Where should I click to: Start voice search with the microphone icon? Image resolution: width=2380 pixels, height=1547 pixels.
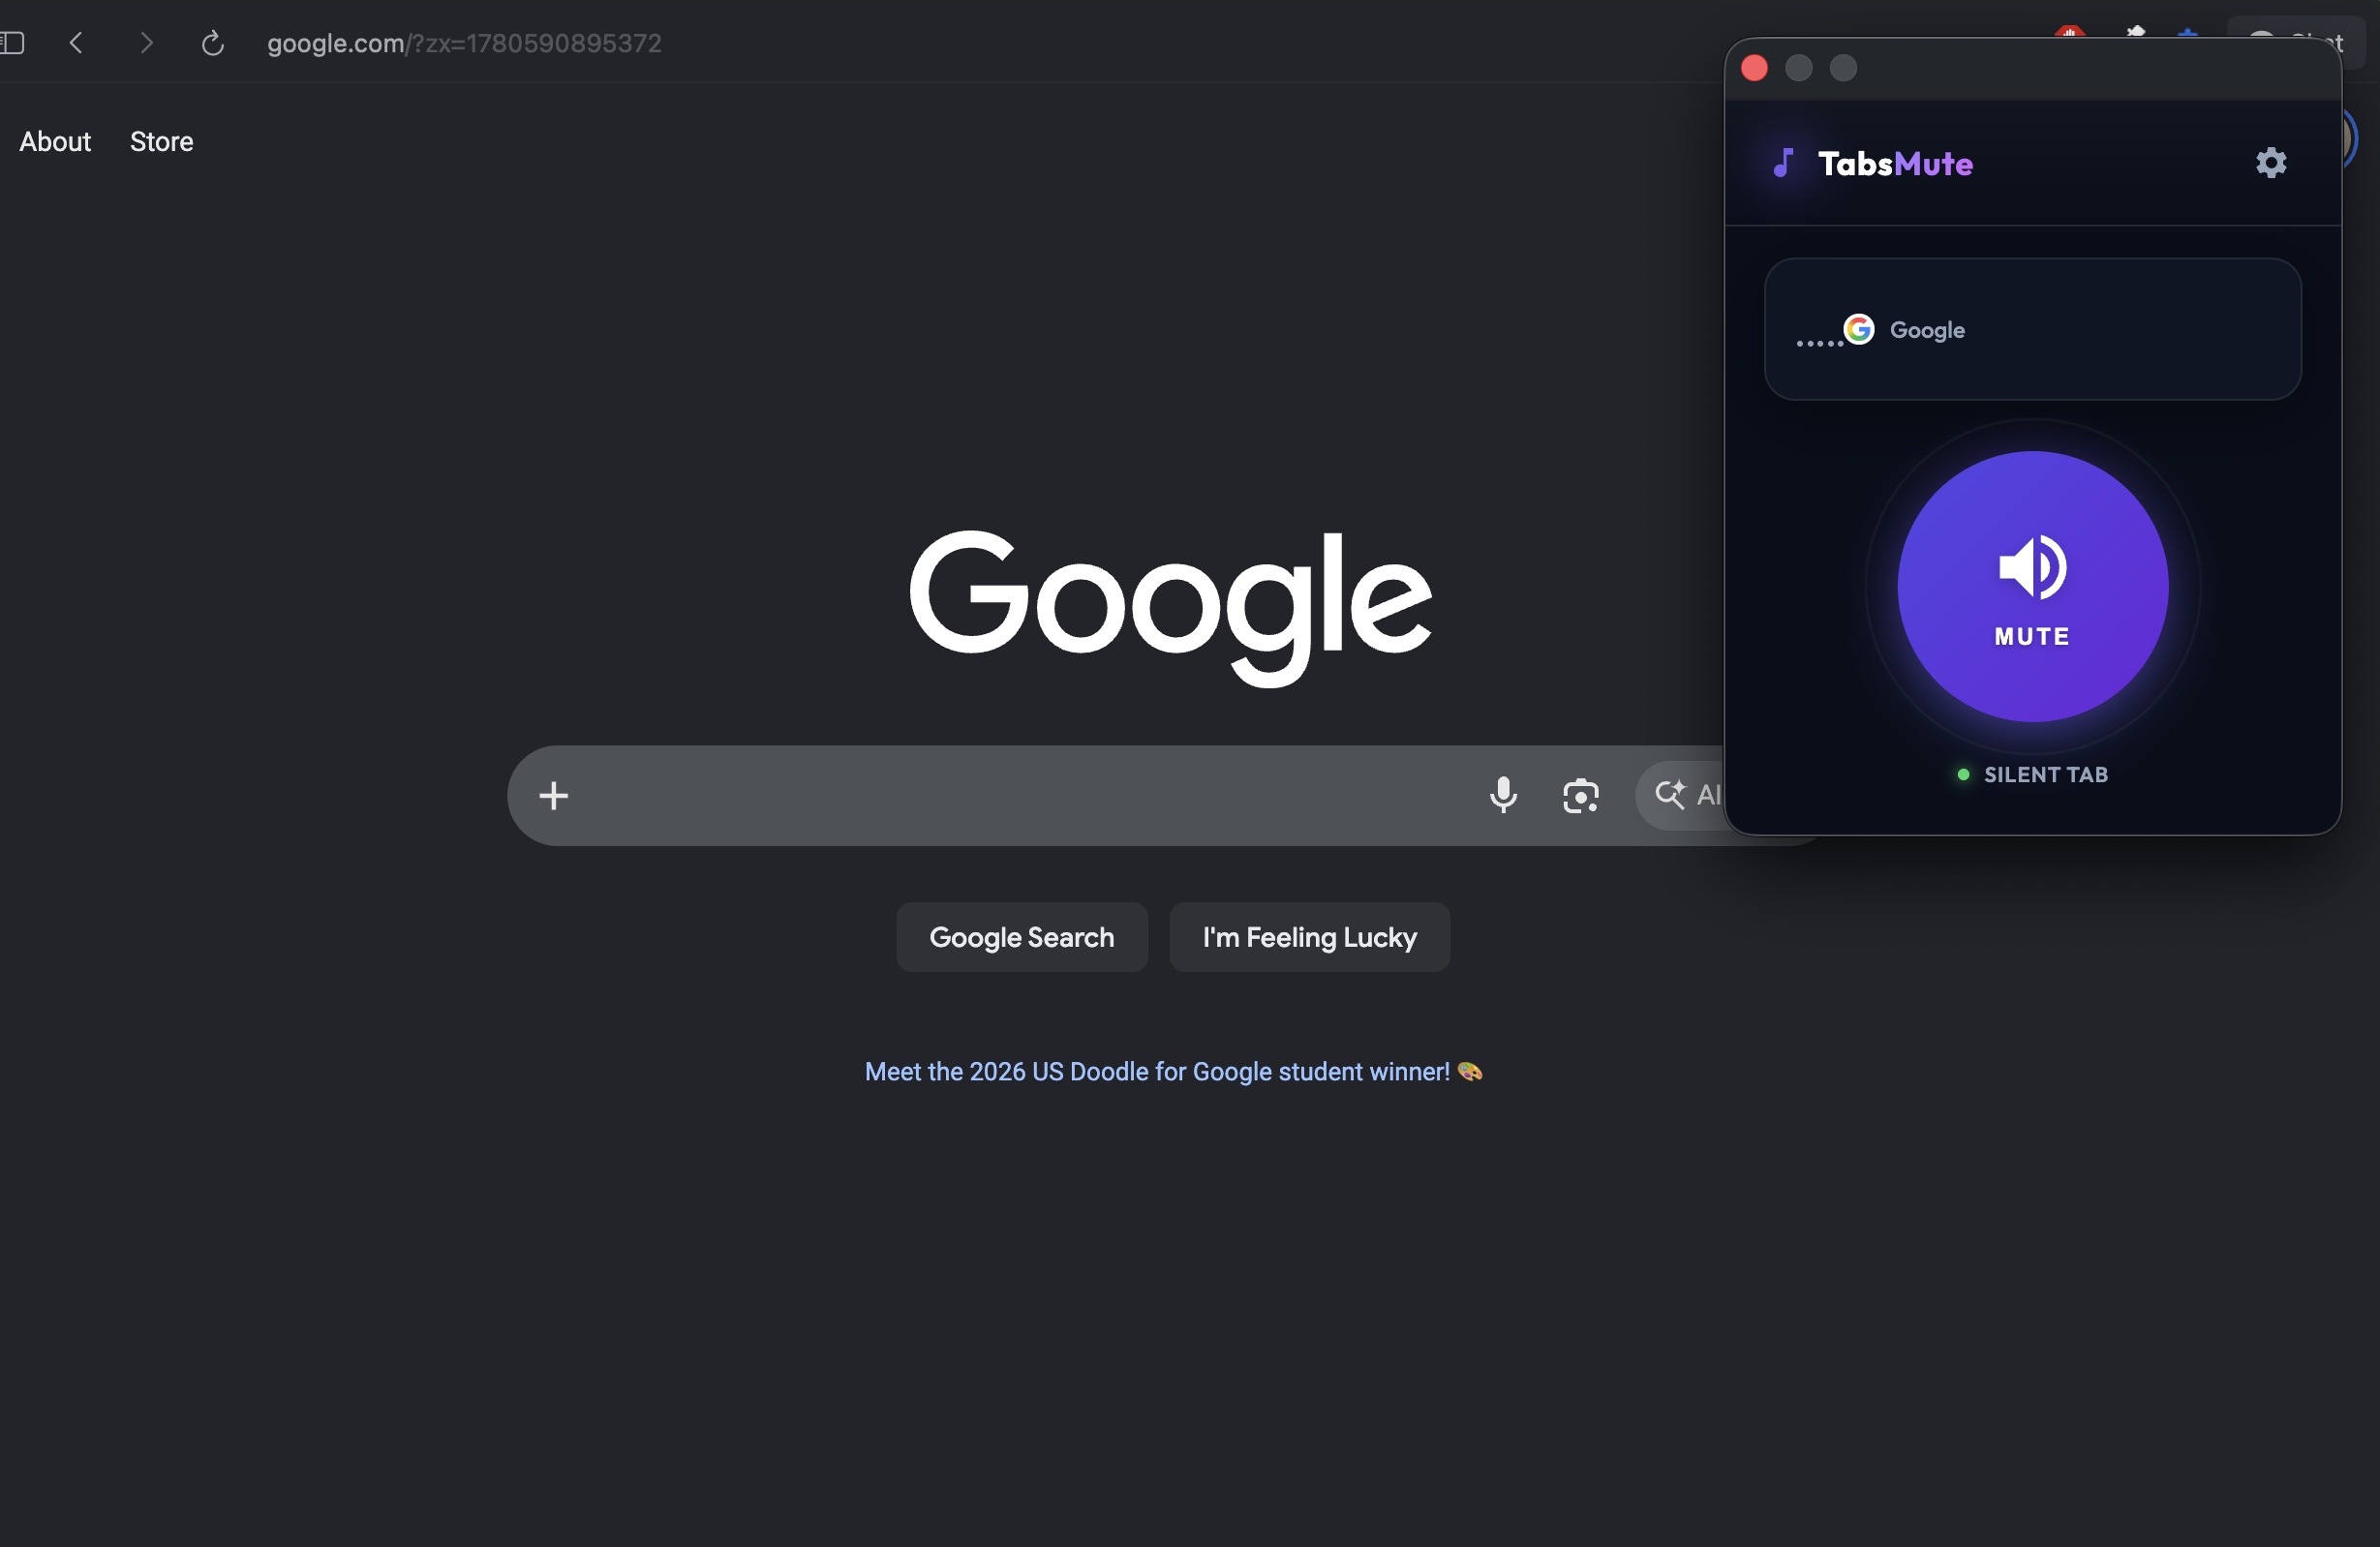point(1502,795)
